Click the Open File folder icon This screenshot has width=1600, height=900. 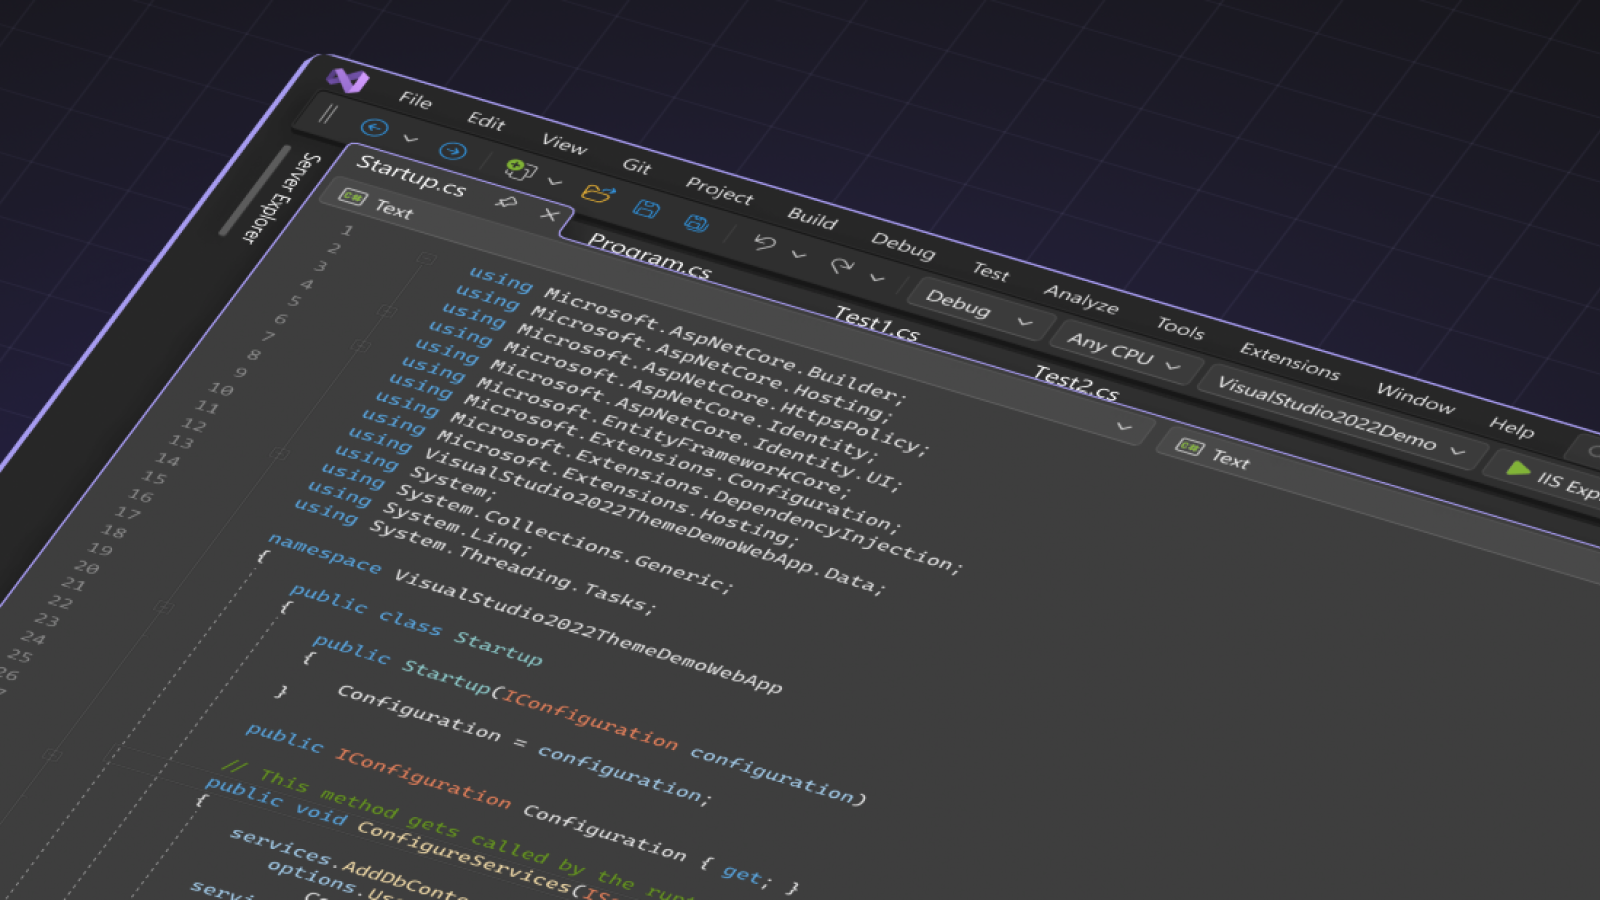tap(596, 193)
